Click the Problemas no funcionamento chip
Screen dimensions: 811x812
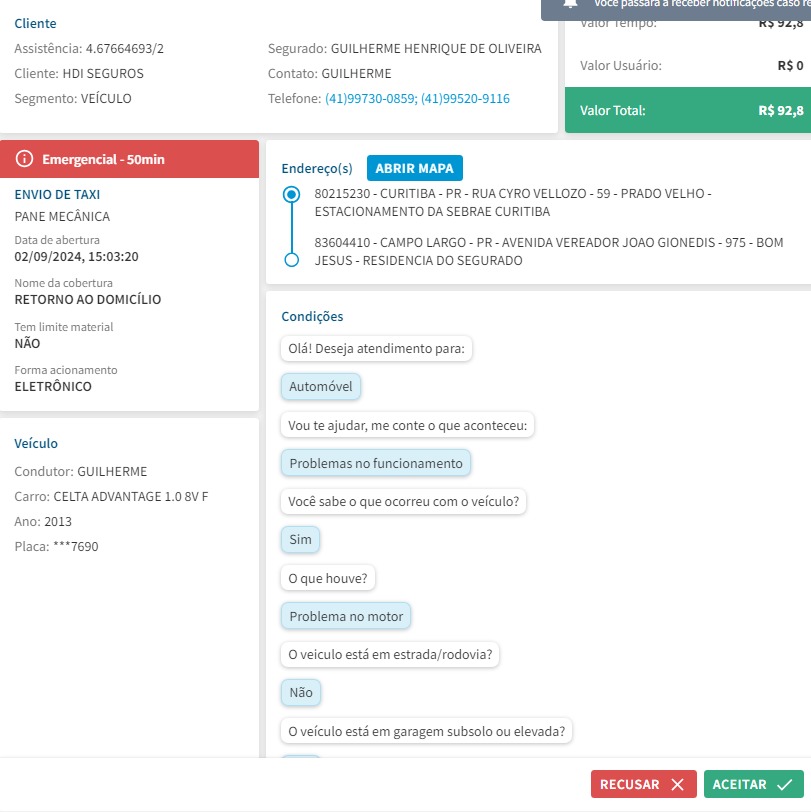376,464
